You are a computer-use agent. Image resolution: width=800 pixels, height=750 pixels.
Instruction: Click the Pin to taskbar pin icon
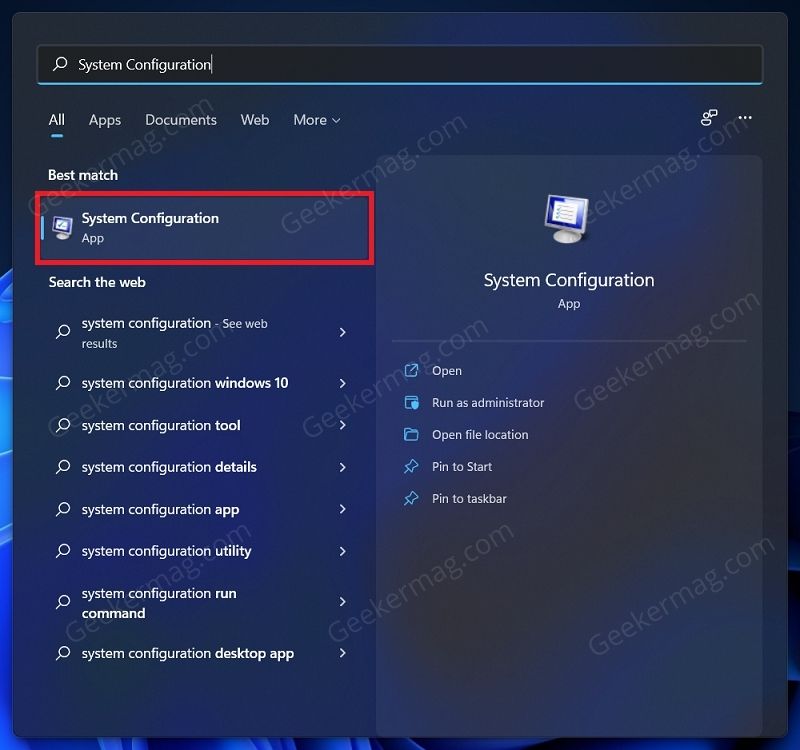(x=411, y=498)
